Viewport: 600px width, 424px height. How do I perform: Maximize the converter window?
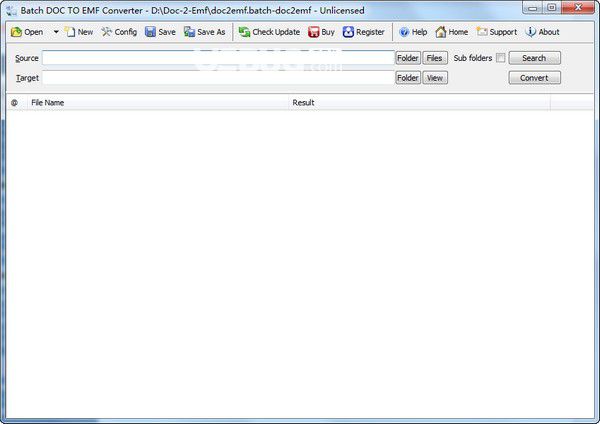click(x=552, y=8)
